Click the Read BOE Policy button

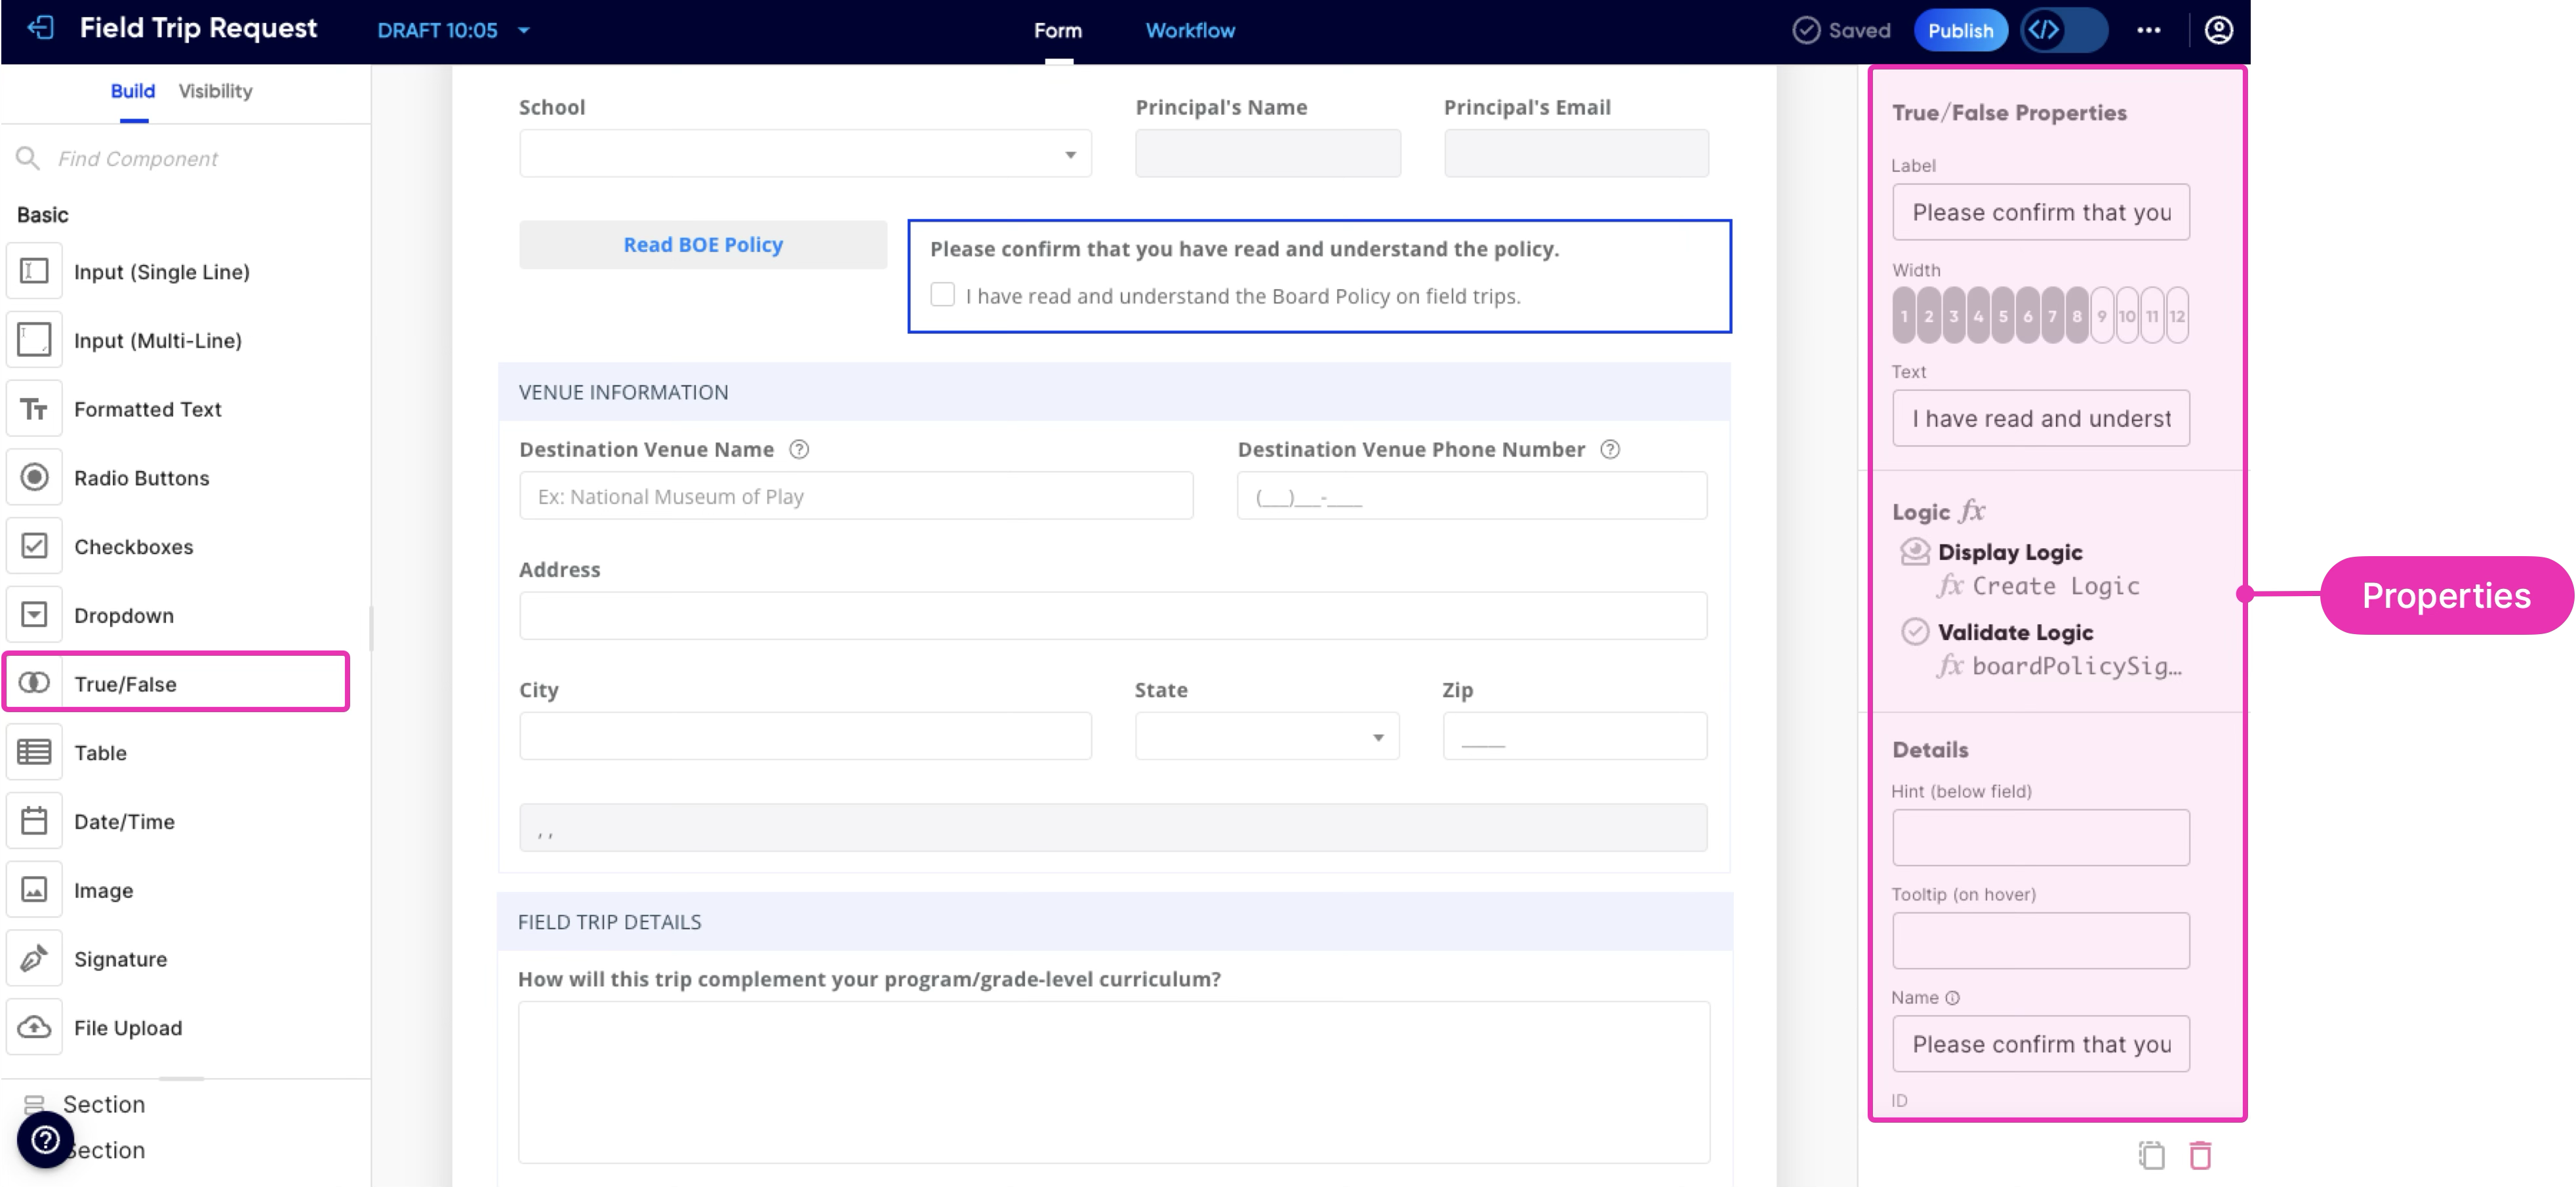[702, 245]
